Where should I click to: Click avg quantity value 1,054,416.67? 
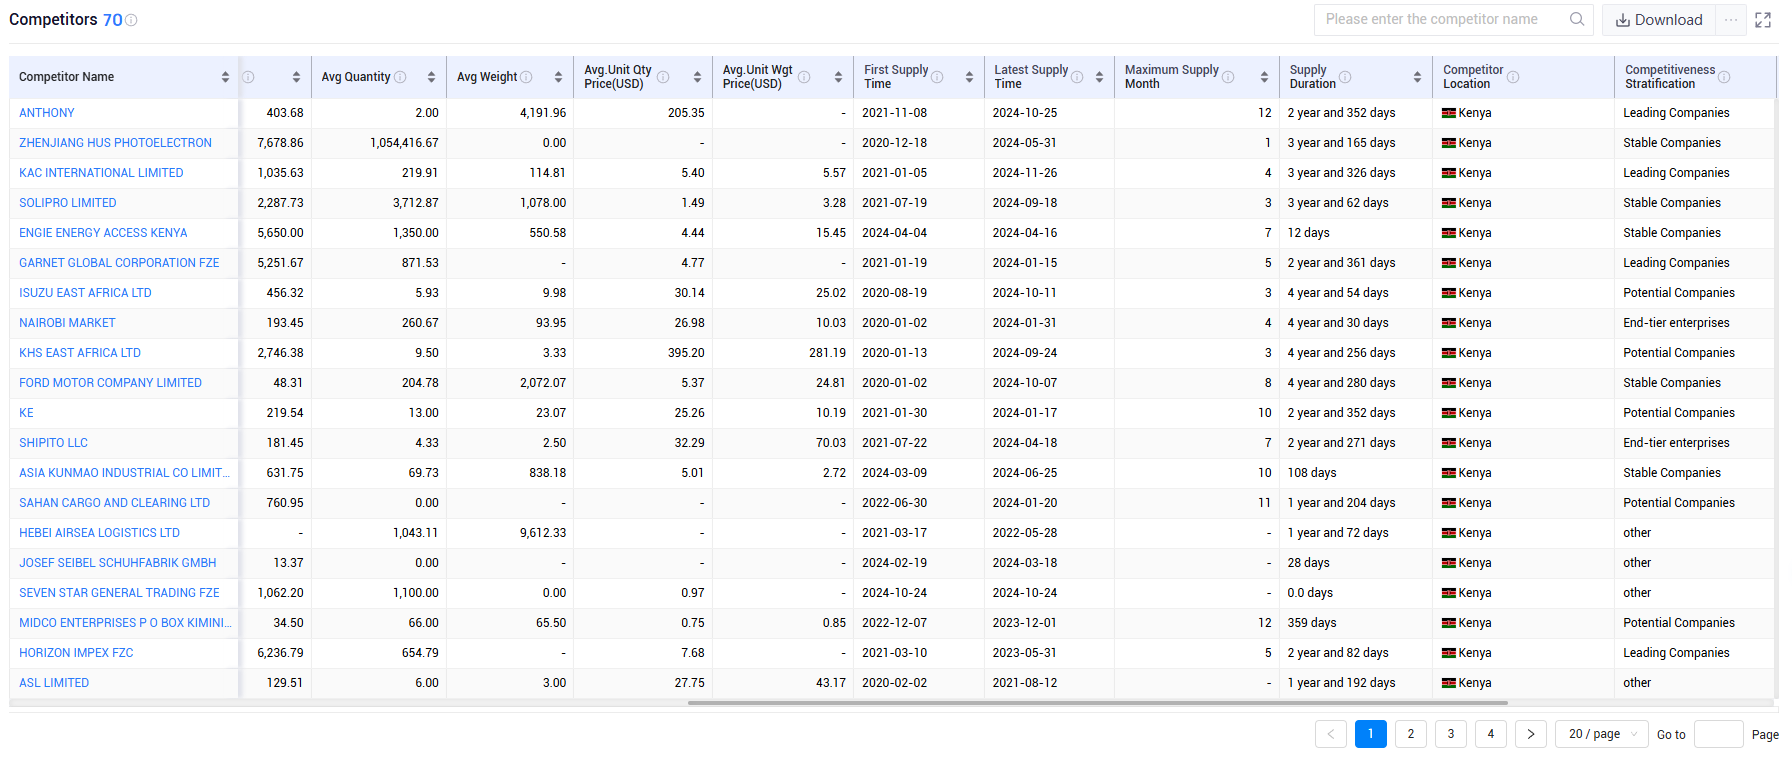click(404, 143)
